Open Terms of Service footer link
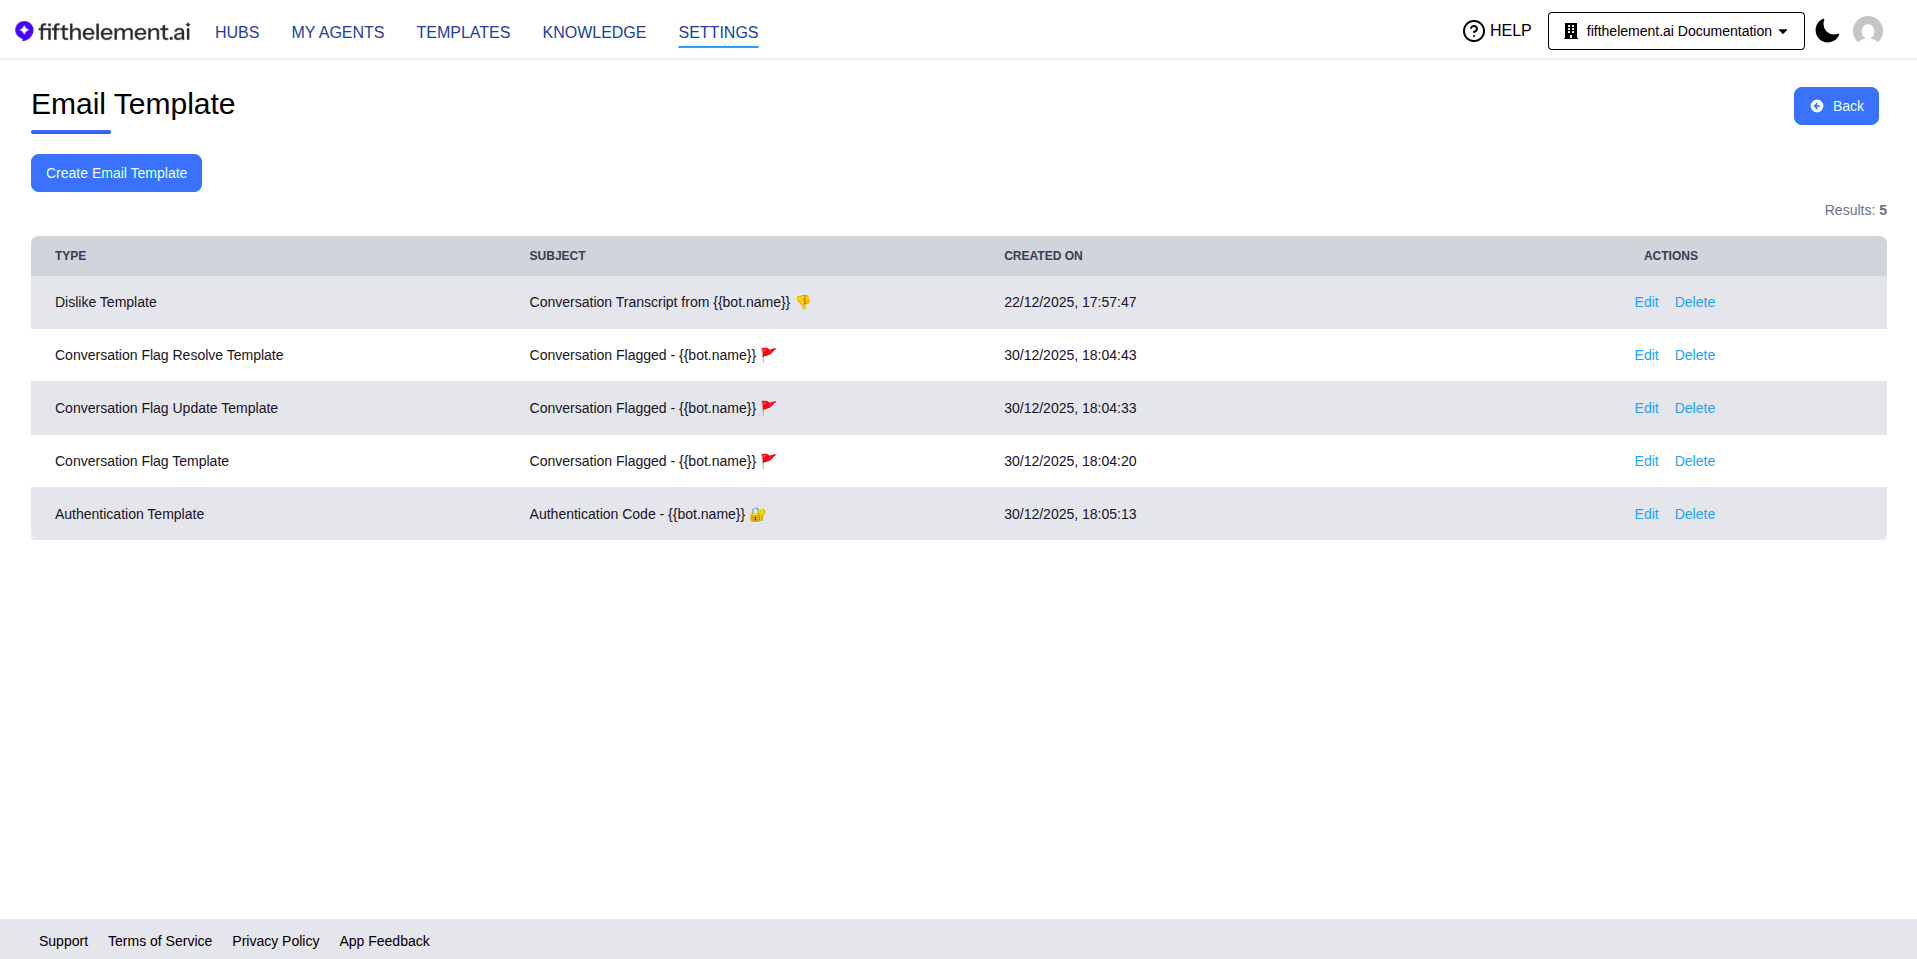 (160, 941)
